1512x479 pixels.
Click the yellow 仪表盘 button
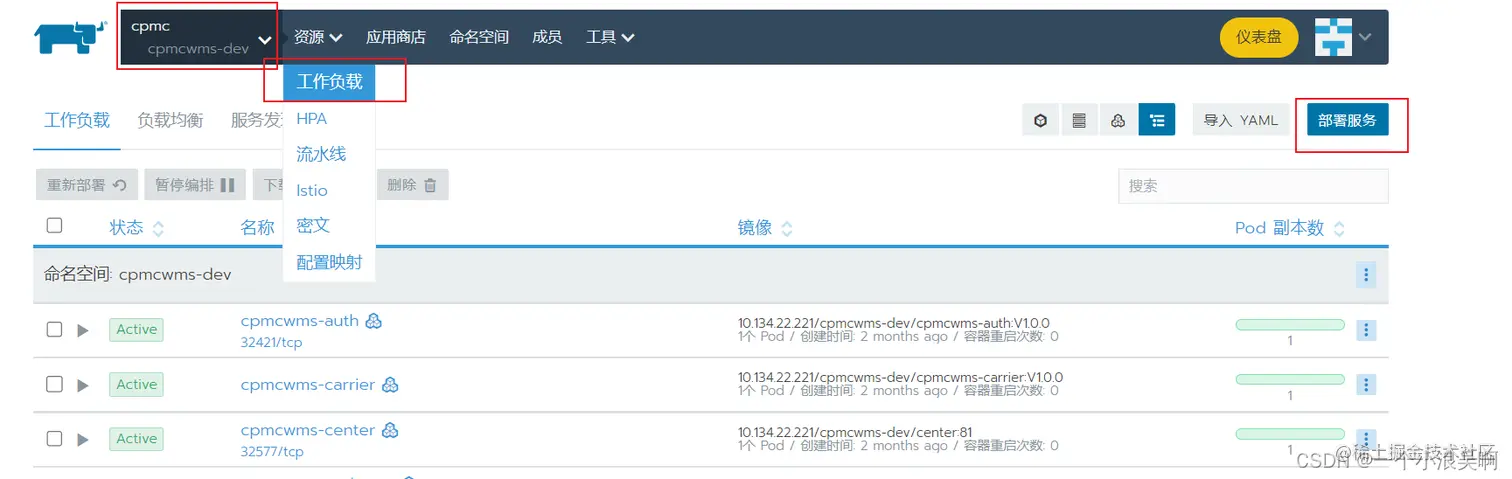(x=1259, y=37)
